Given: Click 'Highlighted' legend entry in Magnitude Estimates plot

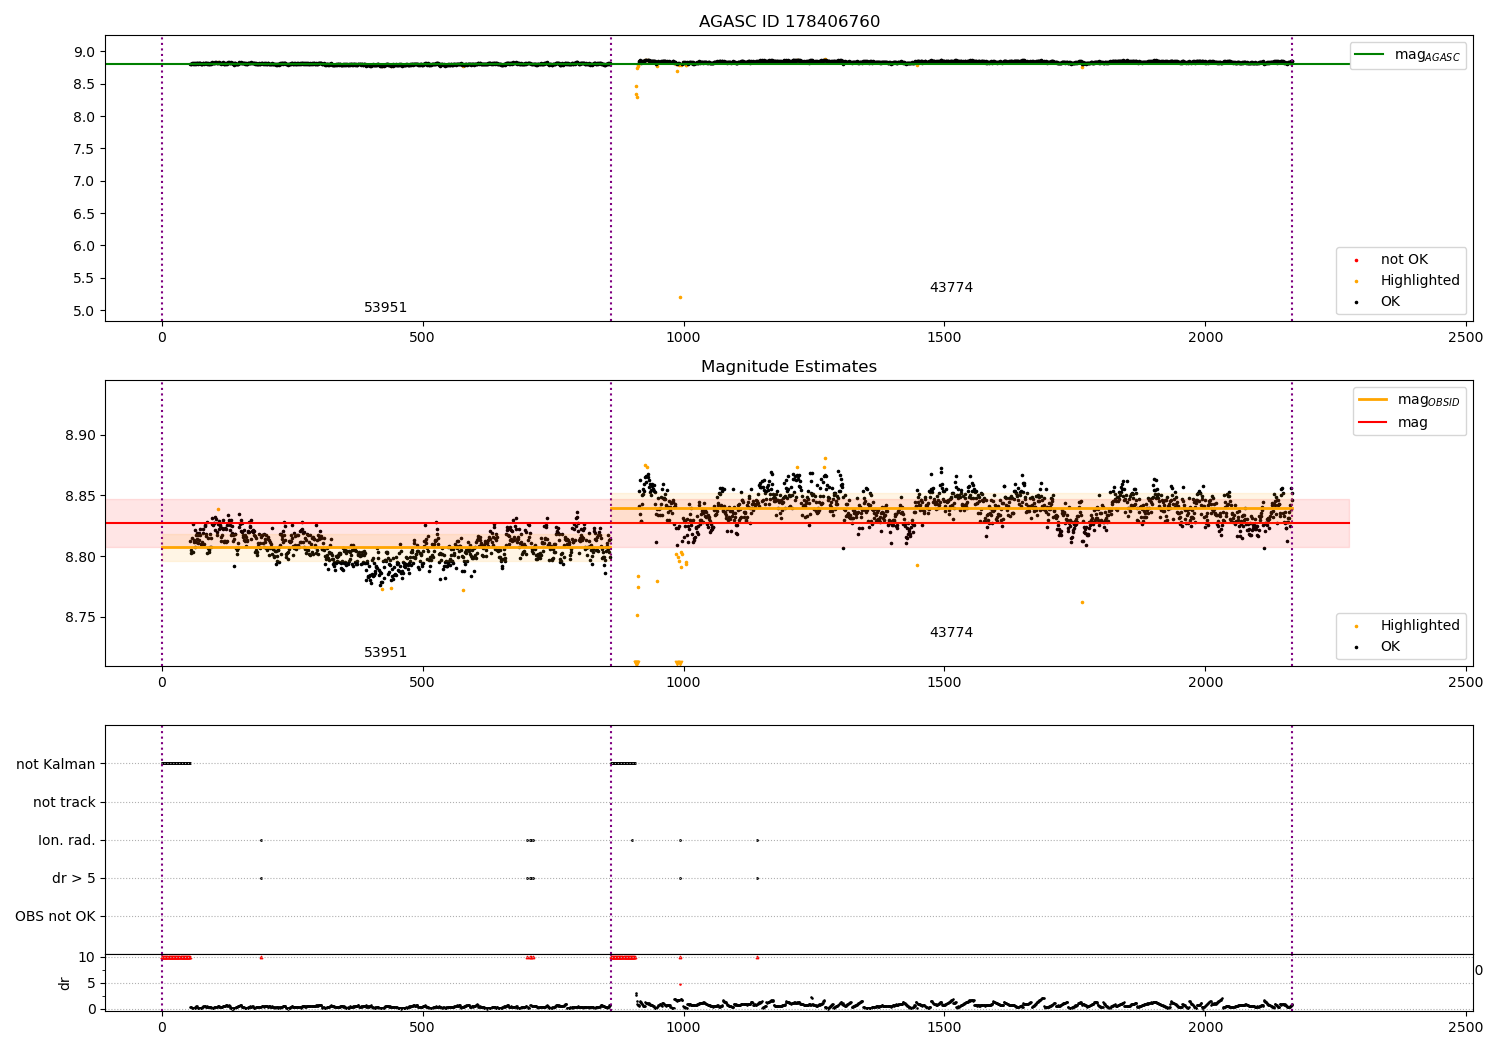Looking at the screenshot, I should point(1420,626).
